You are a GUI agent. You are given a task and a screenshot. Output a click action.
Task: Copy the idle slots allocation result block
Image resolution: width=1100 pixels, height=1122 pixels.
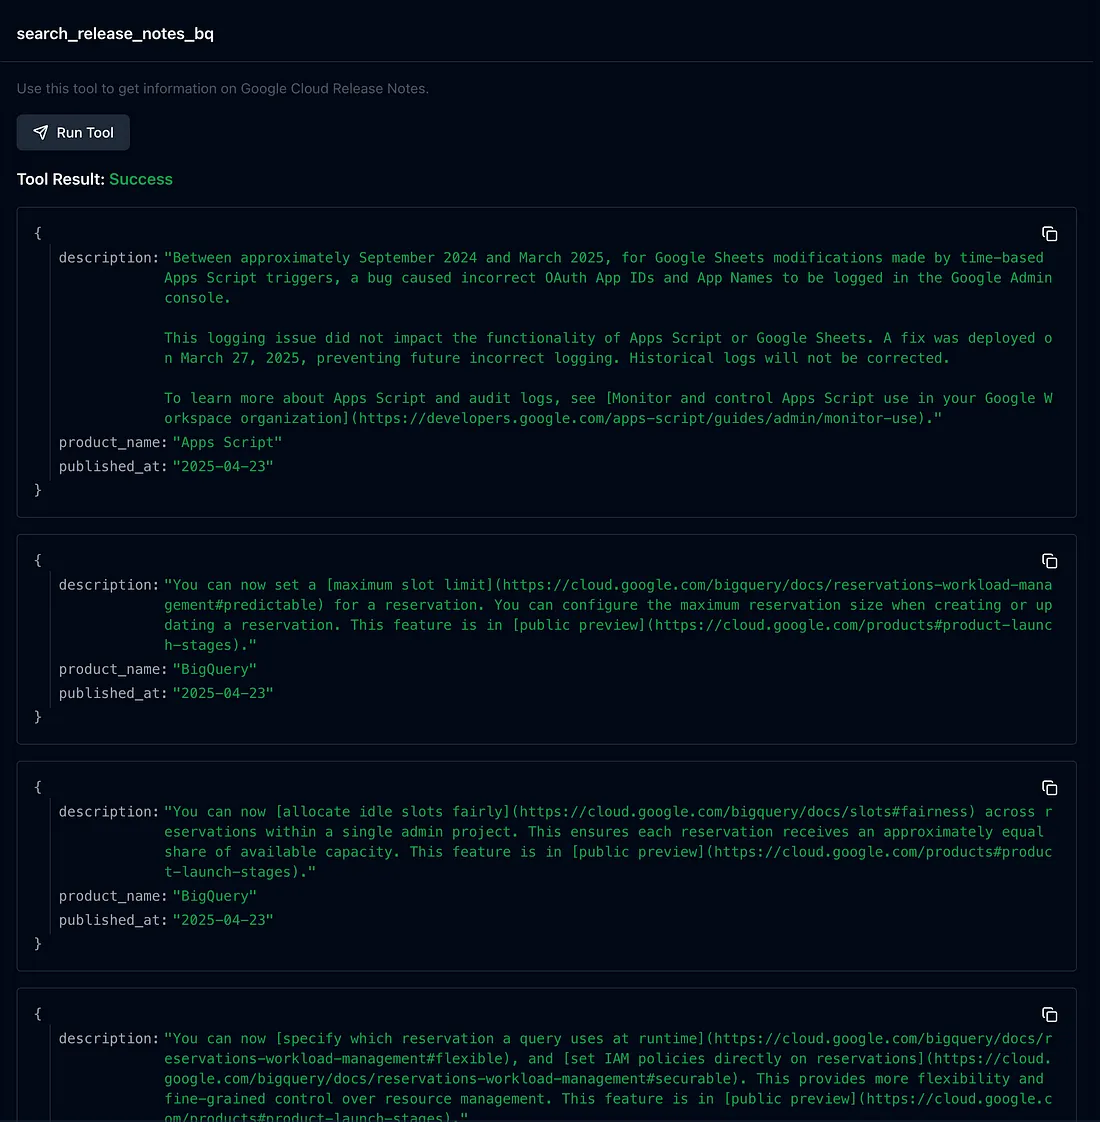click(x=1049, y=787)
